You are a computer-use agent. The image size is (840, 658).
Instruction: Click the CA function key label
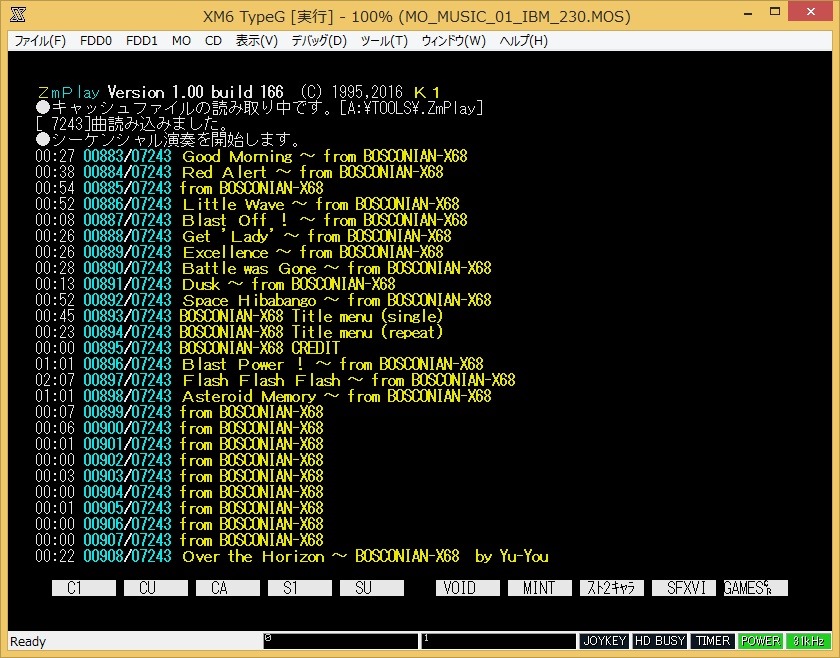[x=228, y=588]
